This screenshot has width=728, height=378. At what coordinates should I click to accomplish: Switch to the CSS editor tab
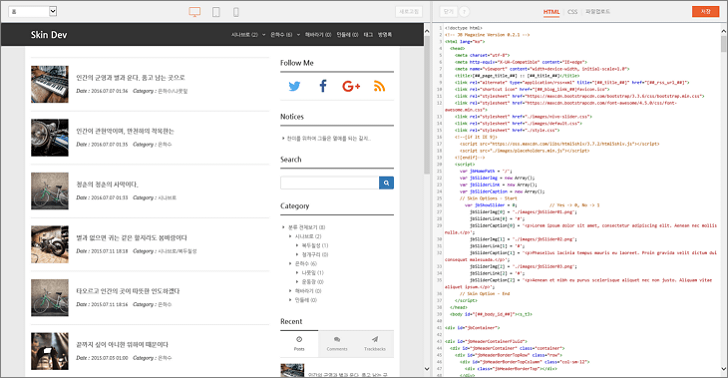(572, 12)
